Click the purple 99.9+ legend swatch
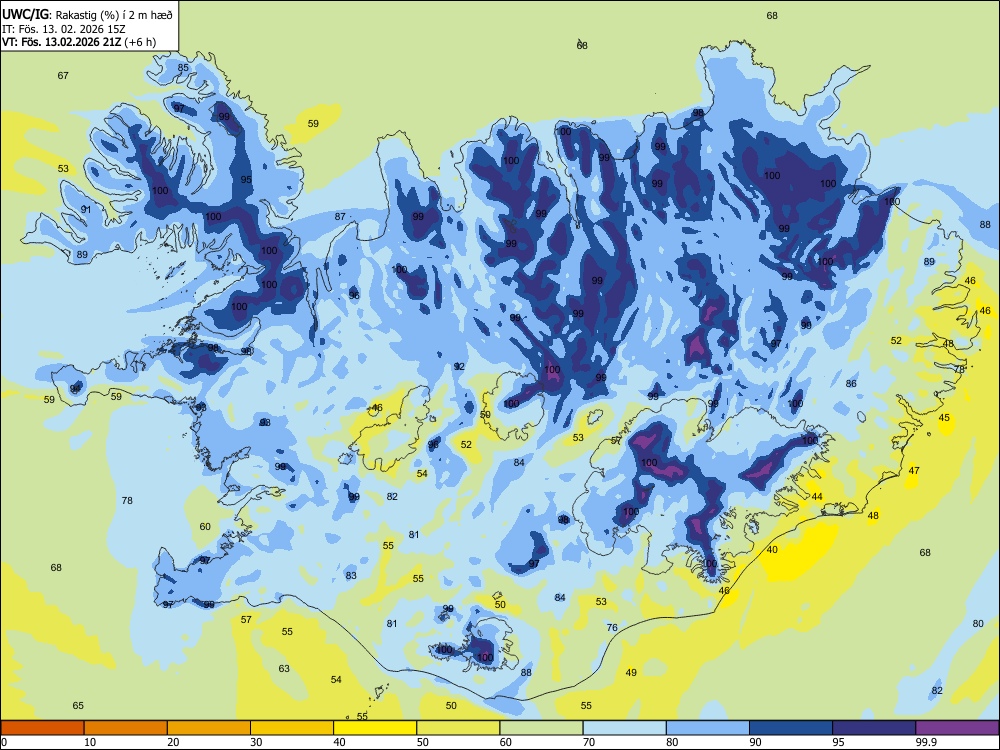The width and height of the screenshot is (1000, 750). coord(957,728)
